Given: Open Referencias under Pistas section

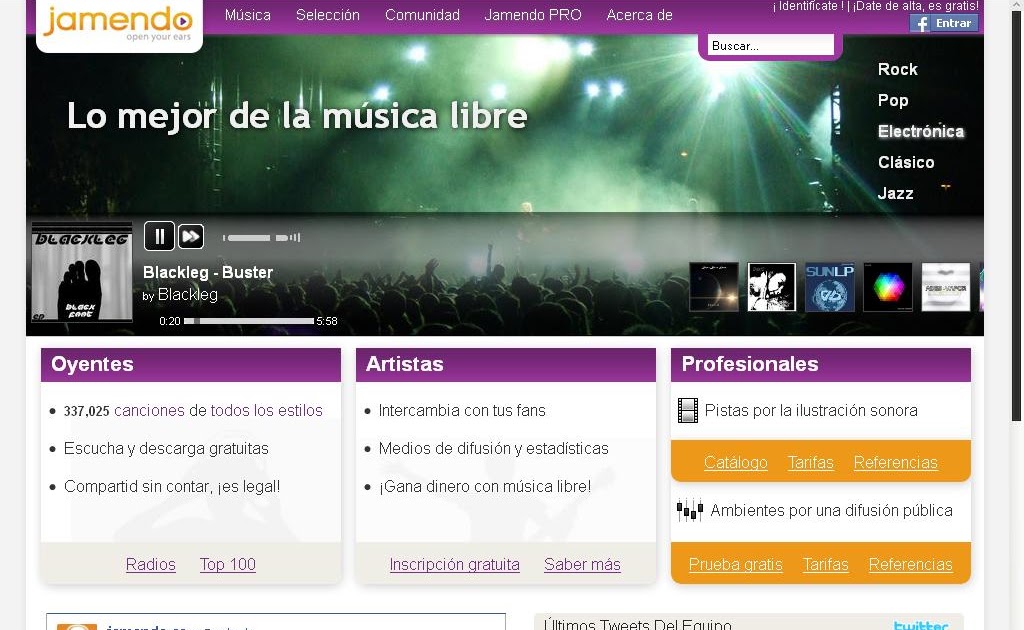Looking at the screenshot, I should point(895,462).
